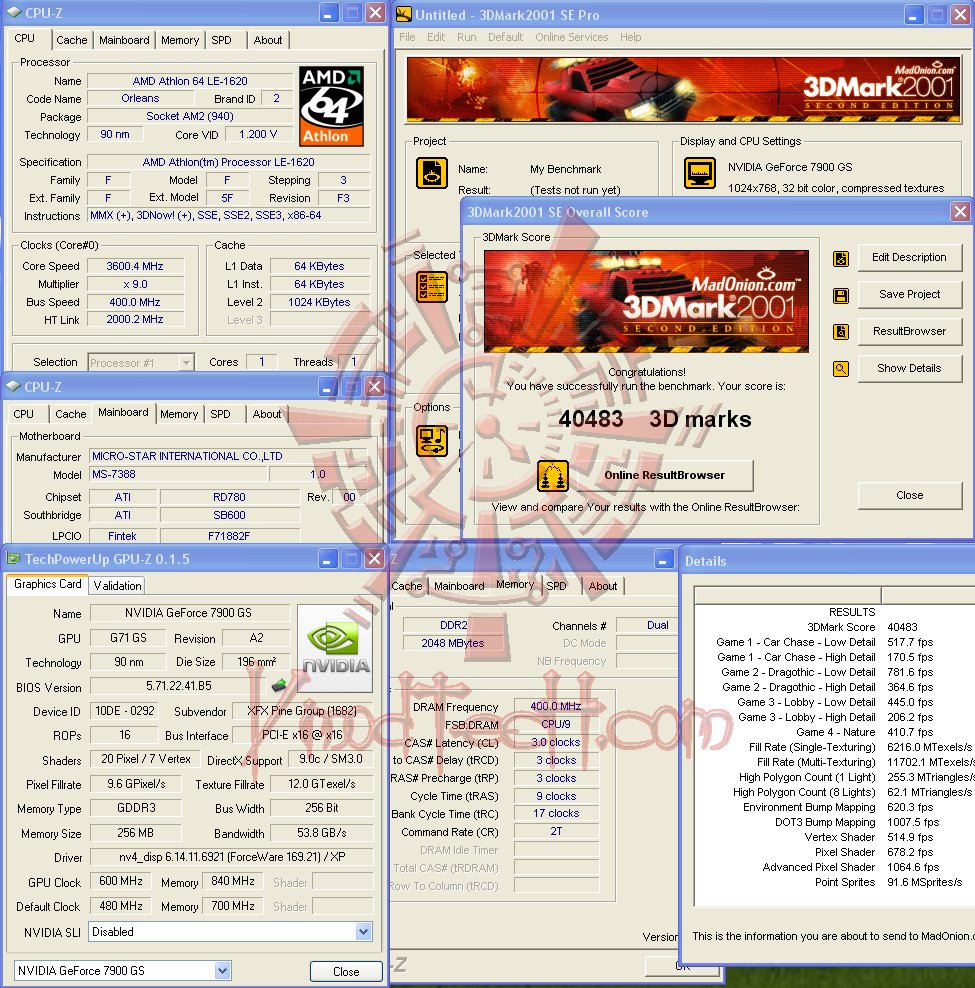Open About tab in top CPU-Z window
Image resolution: width=975 pixels, height=988 pixels.
268,40
